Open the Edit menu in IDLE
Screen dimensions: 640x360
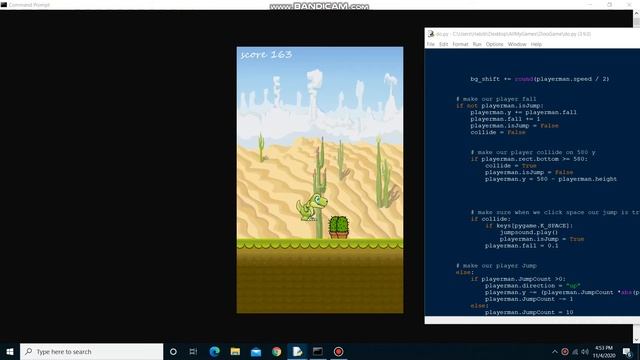444,44
